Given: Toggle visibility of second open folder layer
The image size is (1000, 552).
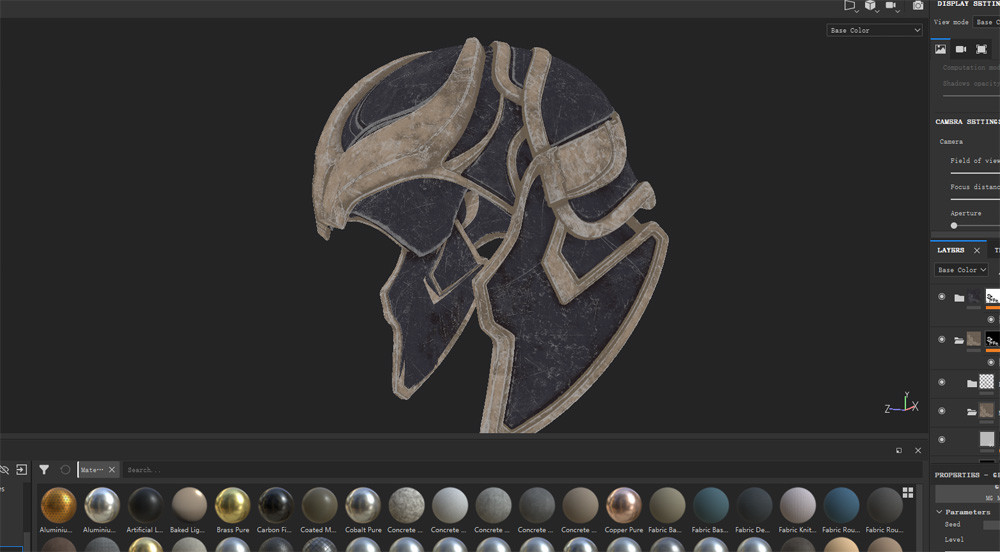Looking at the screenshot, I should tap(941, 339).
